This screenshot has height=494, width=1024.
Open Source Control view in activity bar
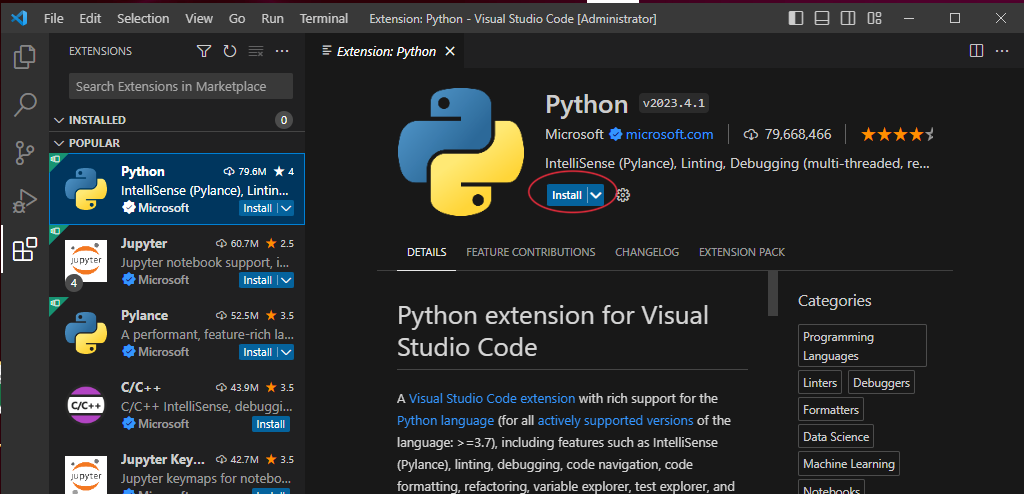pyautogui.click(x=24, y=152)
